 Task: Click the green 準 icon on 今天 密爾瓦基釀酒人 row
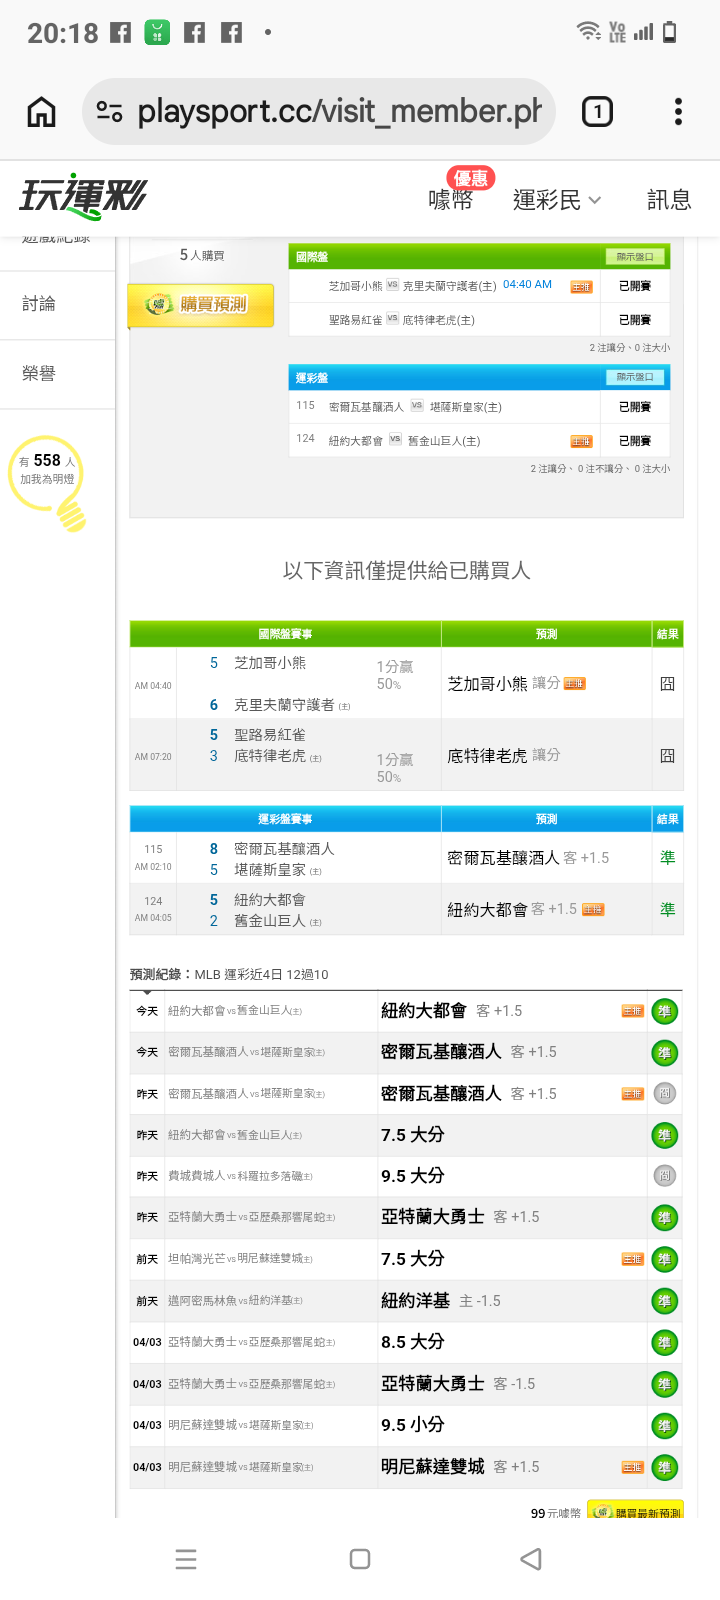tap(664, 1053)
